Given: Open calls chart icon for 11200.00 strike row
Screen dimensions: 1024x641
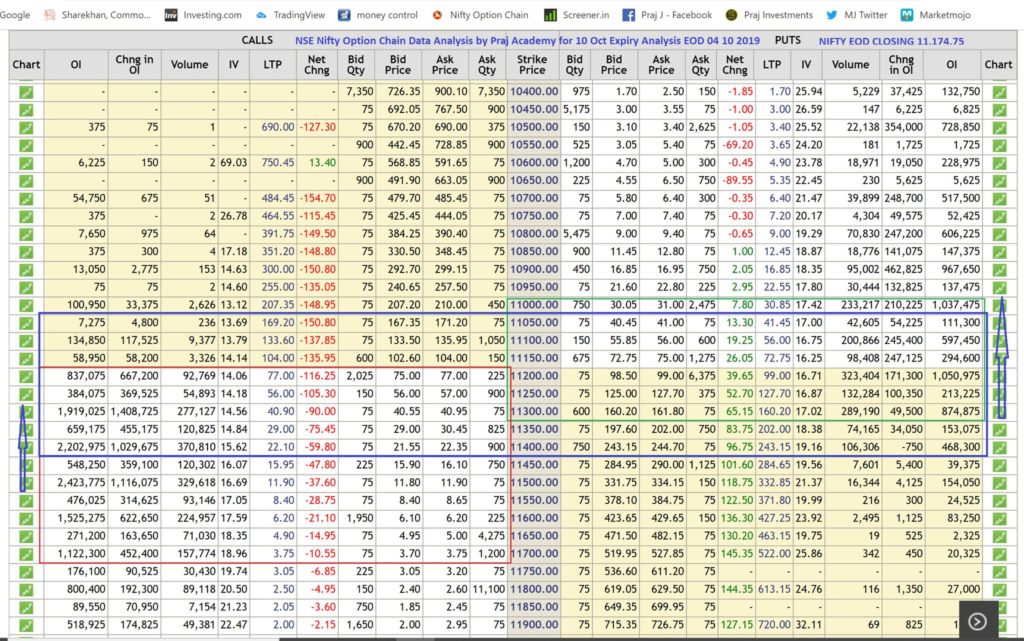Looking at the screenshot, I should coord(25,376).
